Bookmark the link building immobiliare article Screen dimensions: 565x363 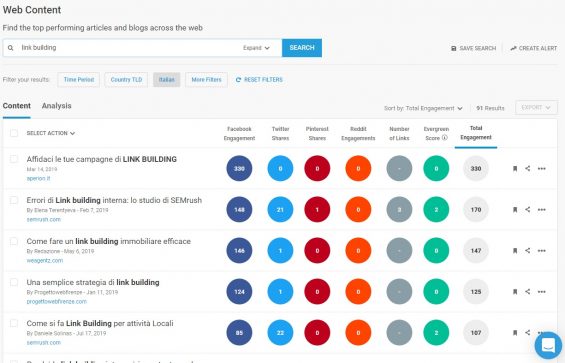515,251
